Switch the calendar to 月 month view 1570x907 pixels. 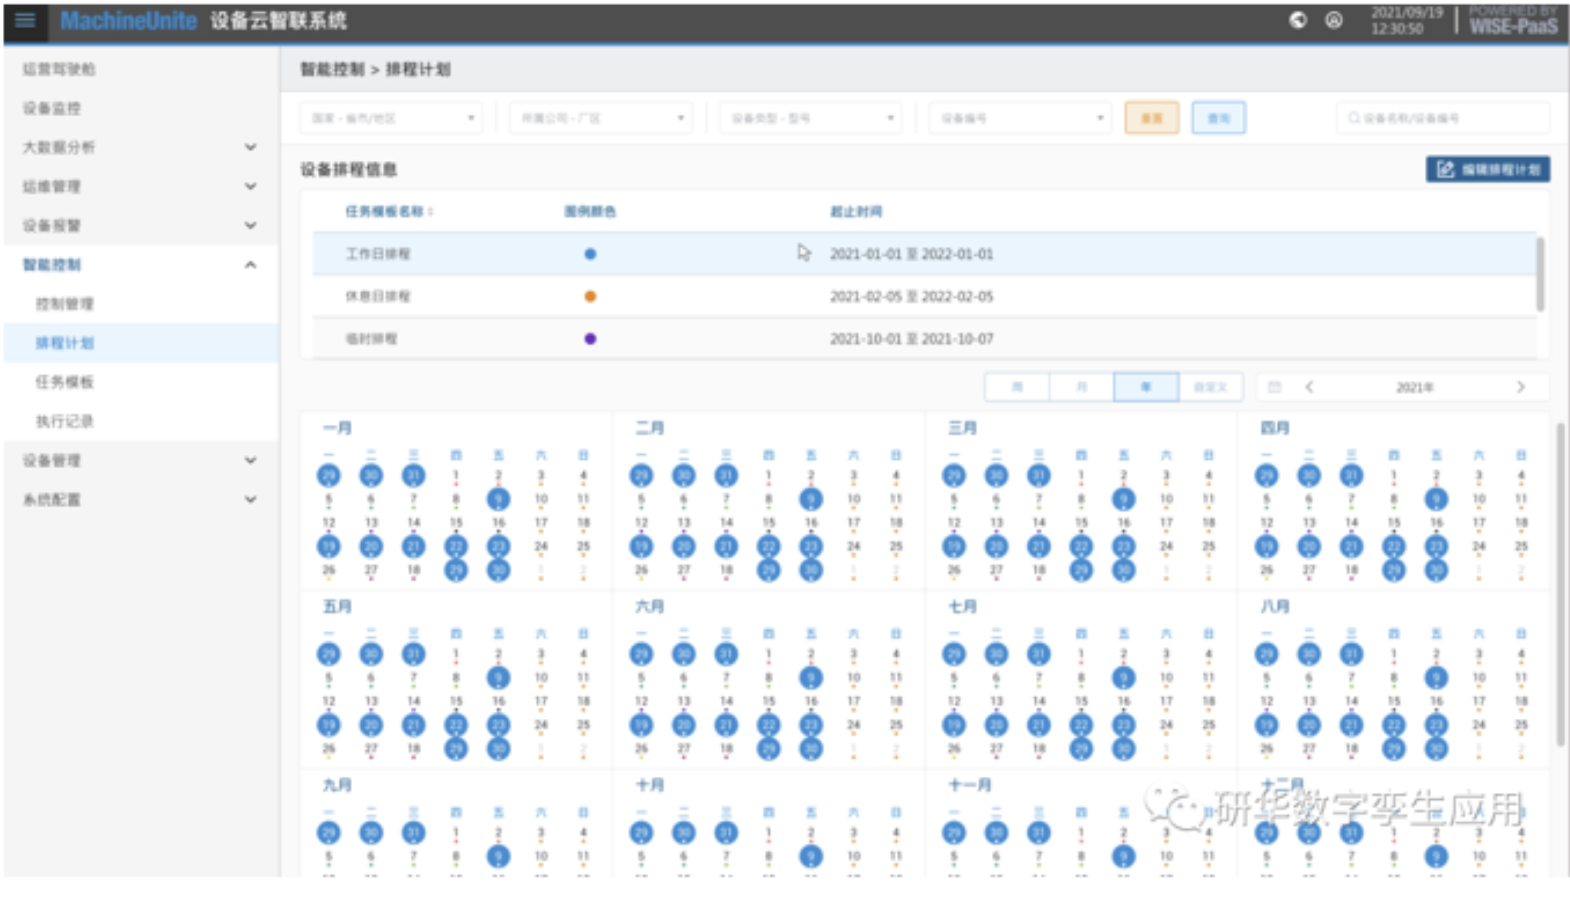(x=1081, y=387)
